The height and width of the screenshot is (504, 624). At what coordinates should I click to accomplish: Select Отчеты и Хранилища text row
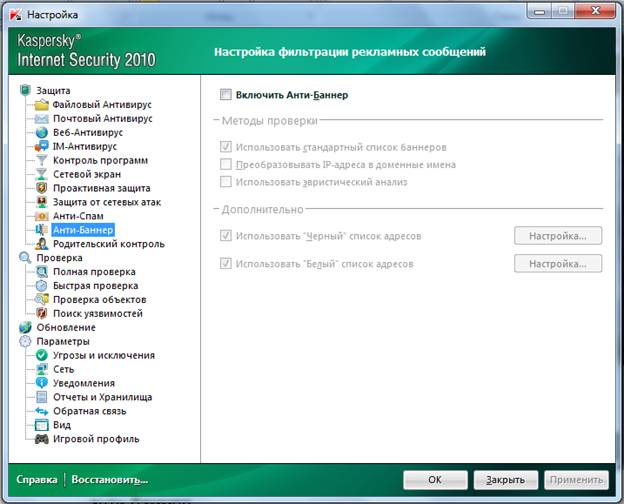click(x=103, y=397)
